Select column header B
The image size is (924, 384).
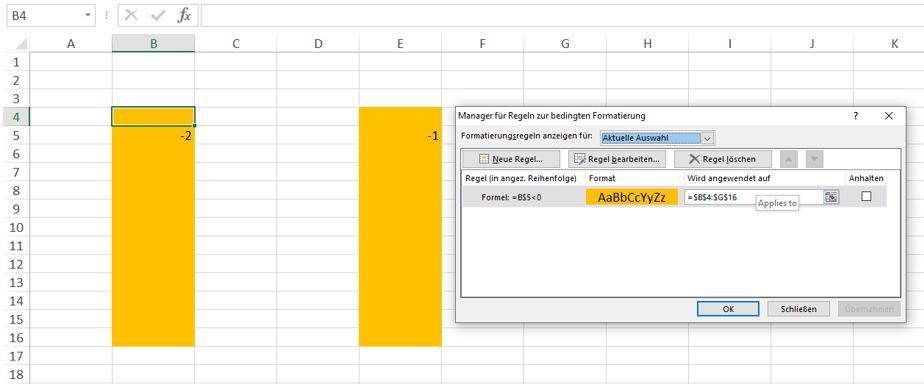(x=153, y=44)
